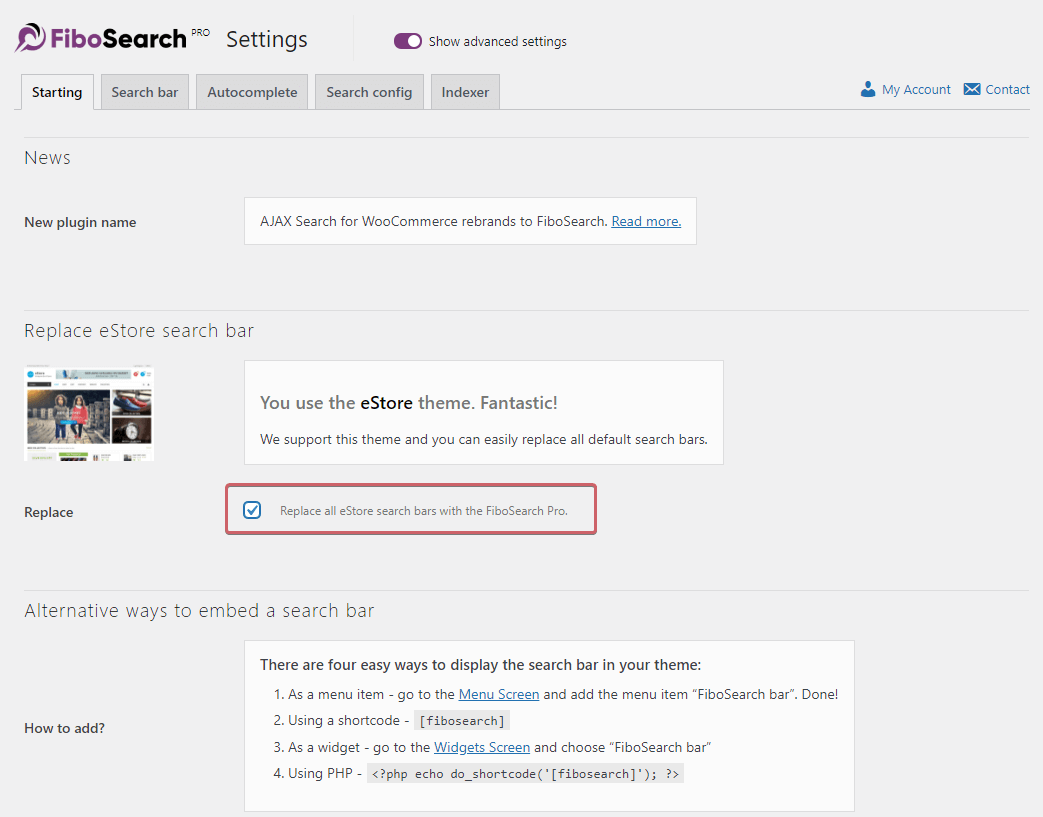Click the 'New plugin name' label
Image resolution: width=1043 pixels, height=817 pixels.
click(x=80, y=222)
